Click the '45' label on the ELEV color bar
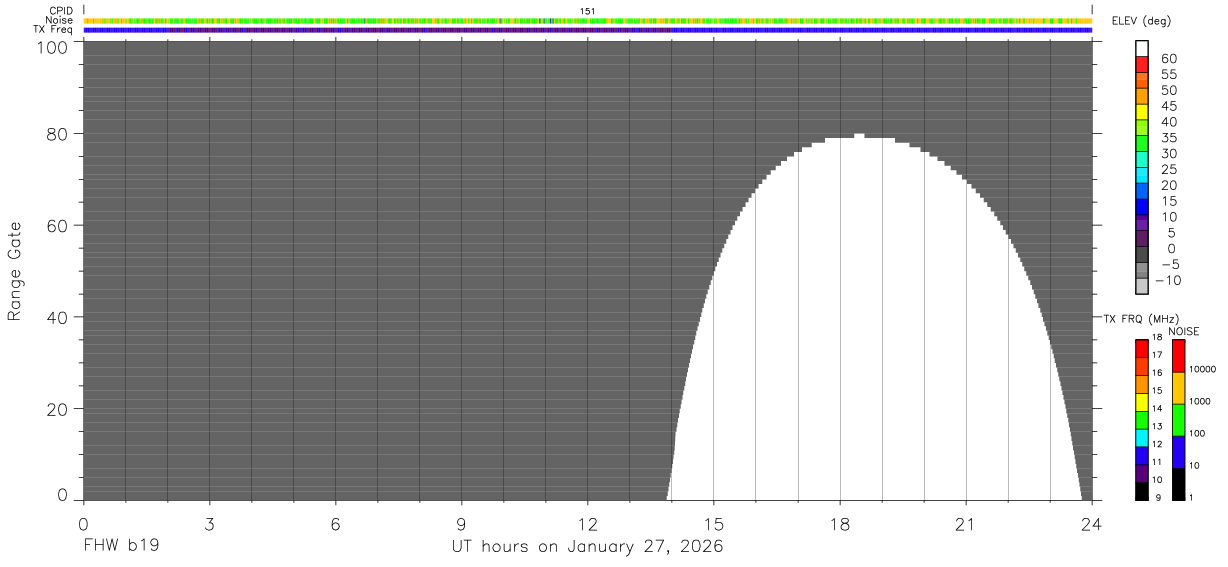The height and width of the screenshot is (567, 1228). pos(1168,106)
